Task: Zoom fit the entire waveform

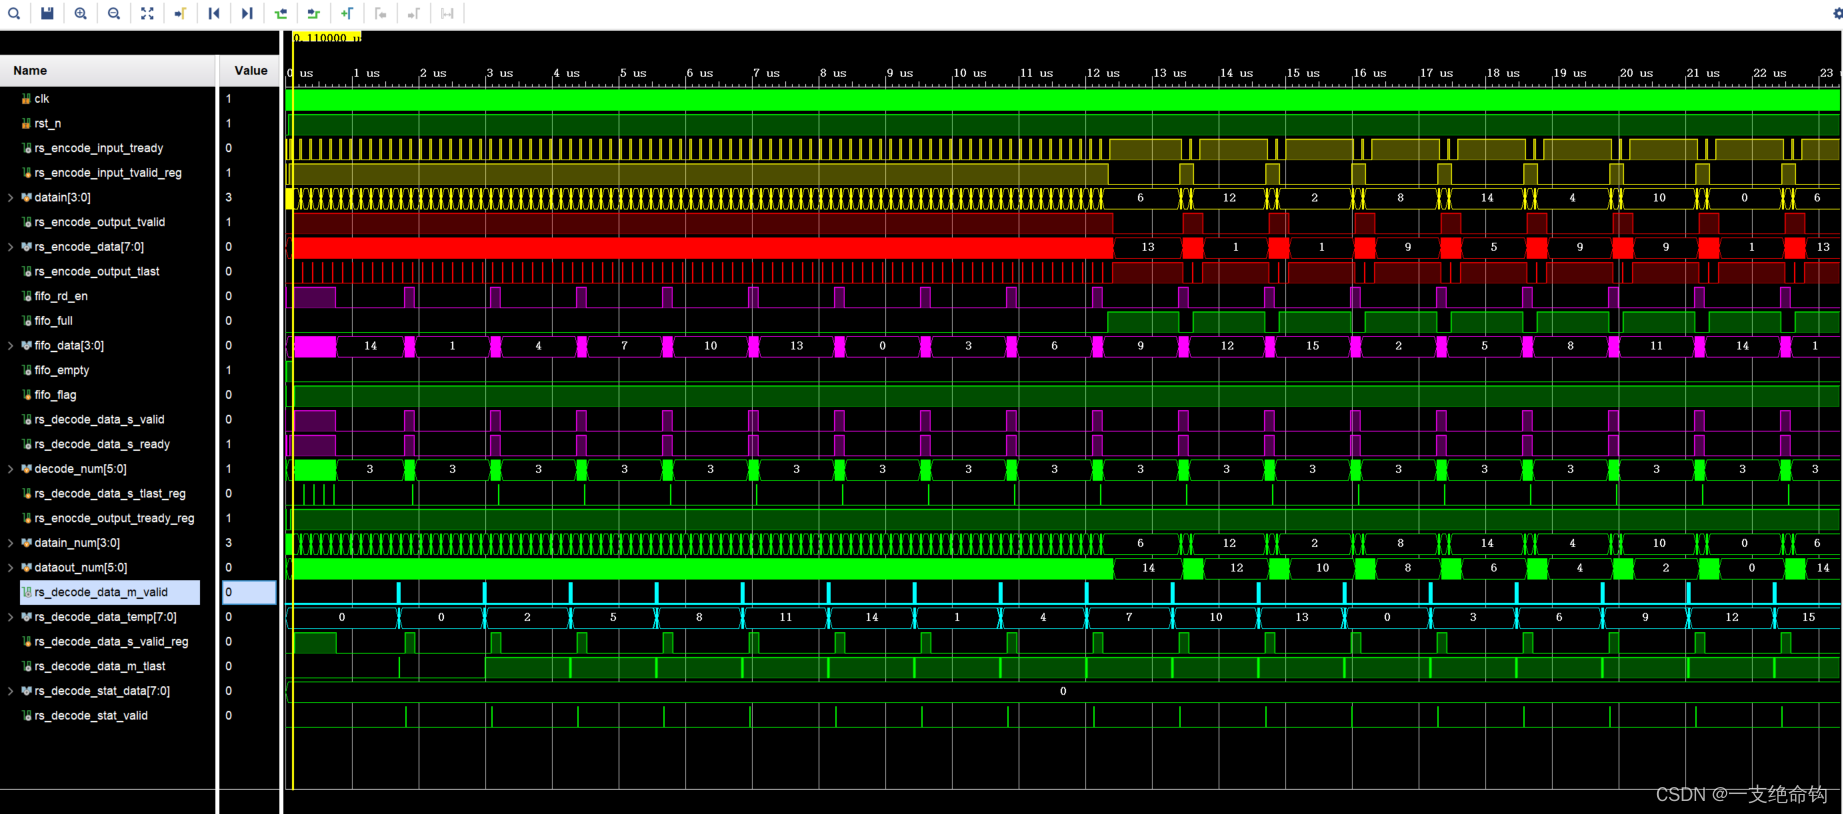Action: (x=147, y=13)
